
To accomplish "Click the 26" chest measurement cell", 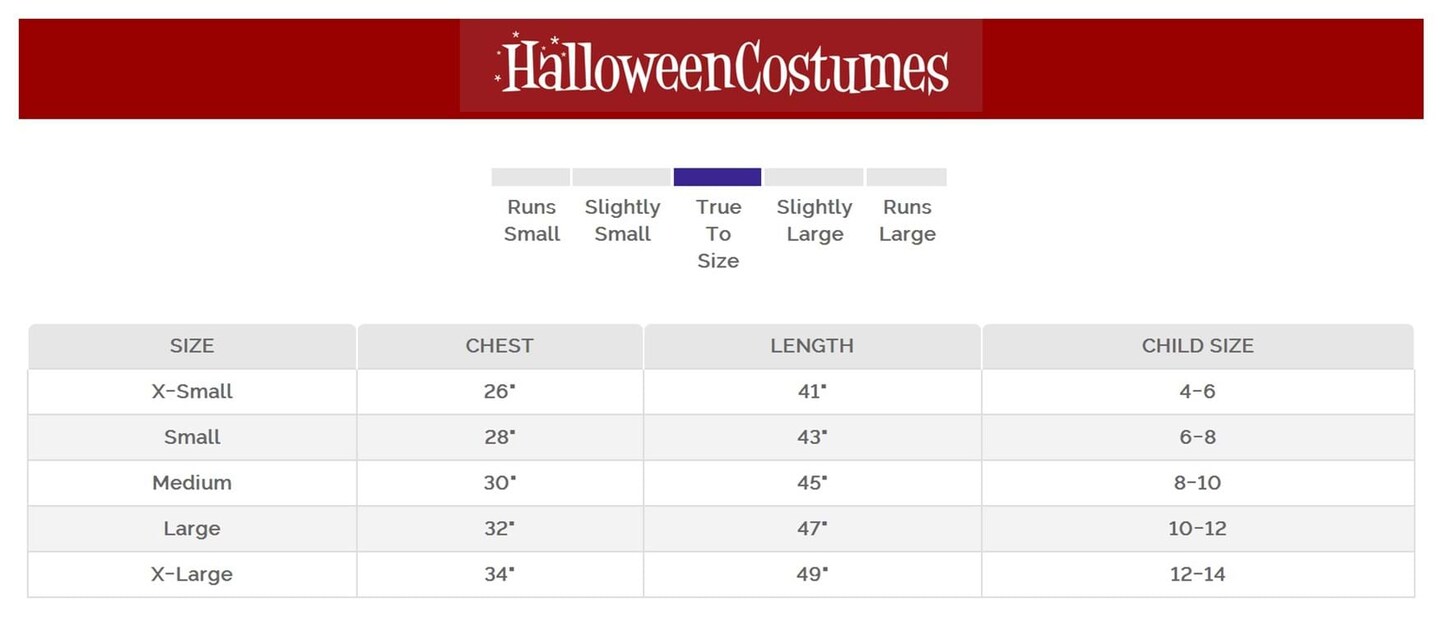I will click(x=499, y=392).
